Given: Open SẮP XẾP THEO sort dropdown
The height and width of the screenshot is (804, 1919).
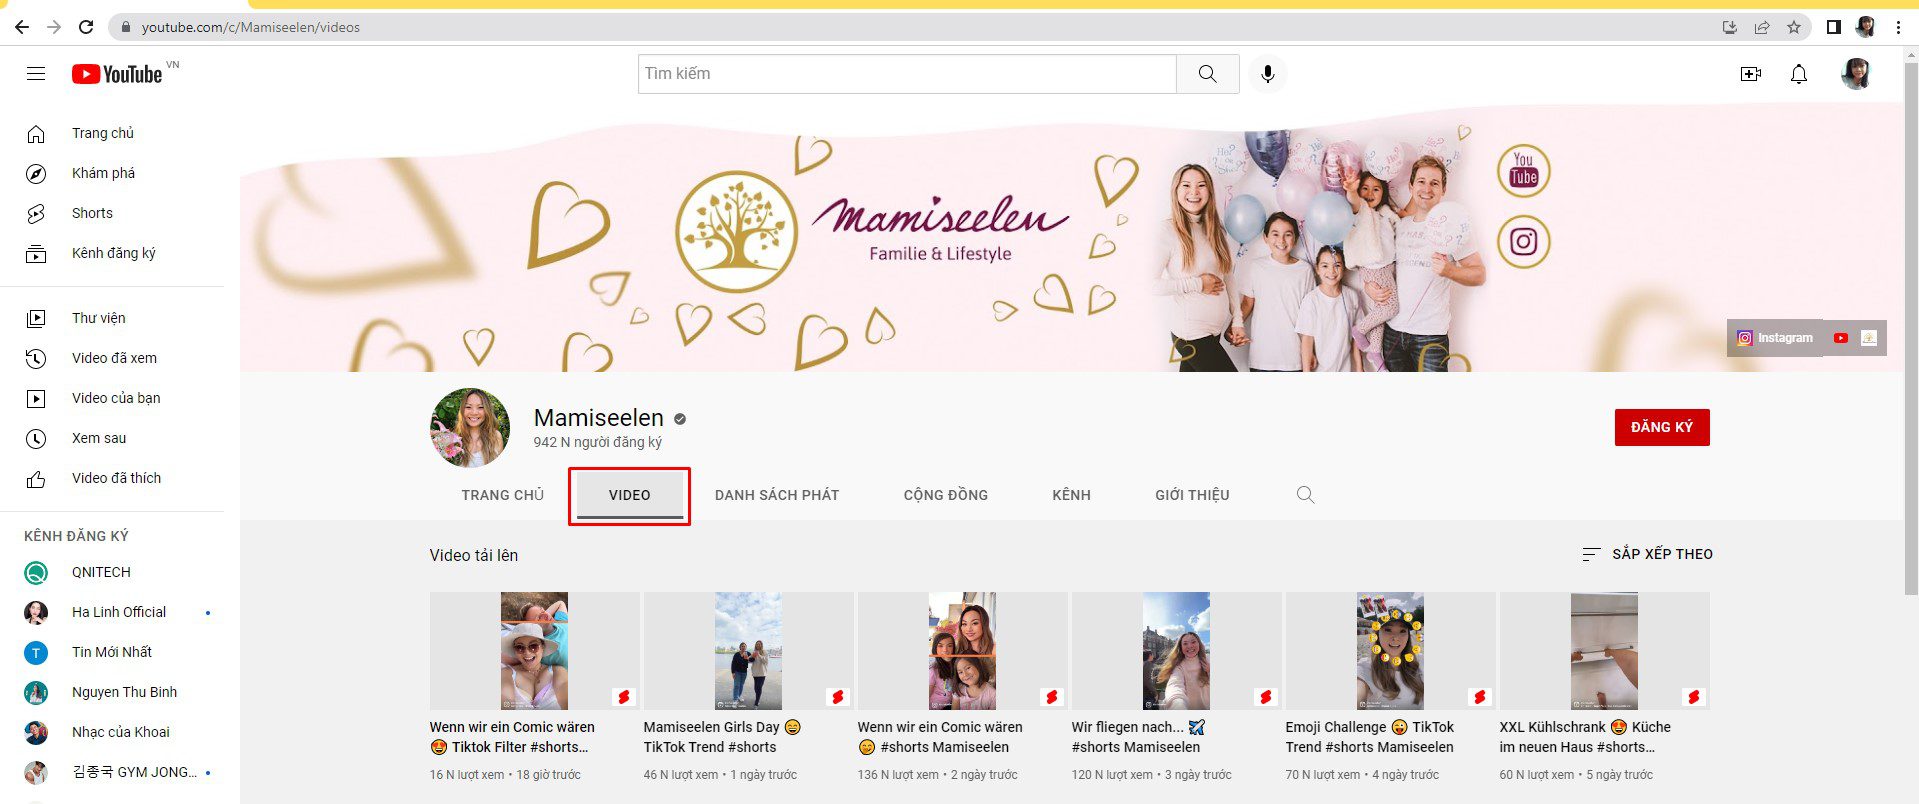Looking at the screenshot, I should tap(1647, 554).
